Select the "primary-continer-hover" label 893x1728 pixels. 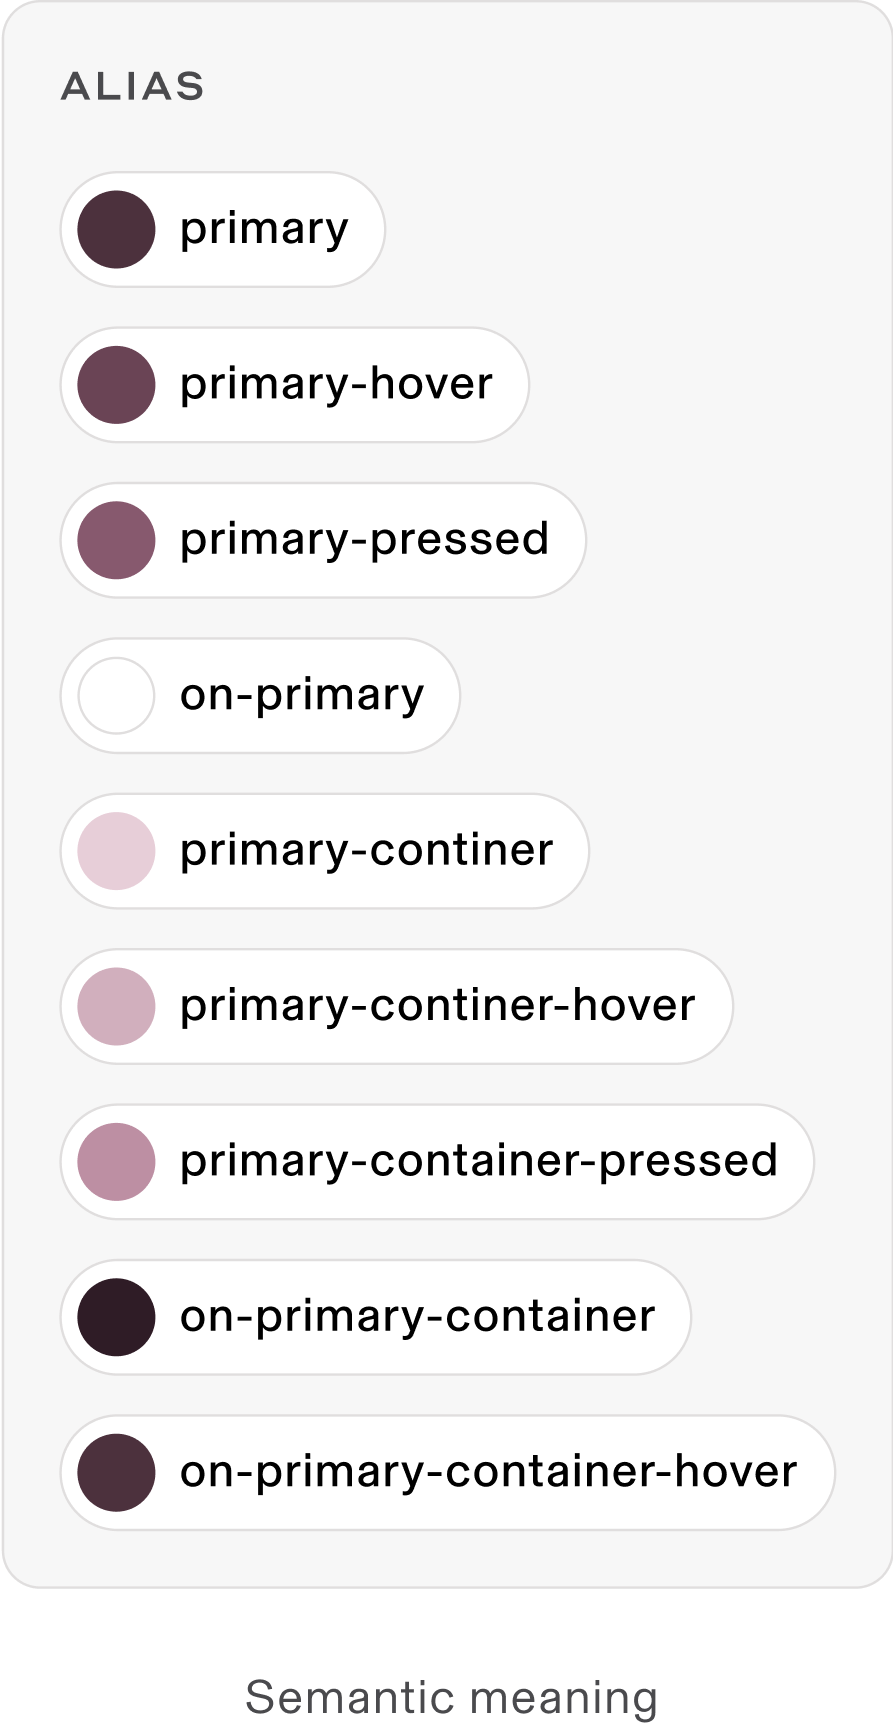point(437,1006)
